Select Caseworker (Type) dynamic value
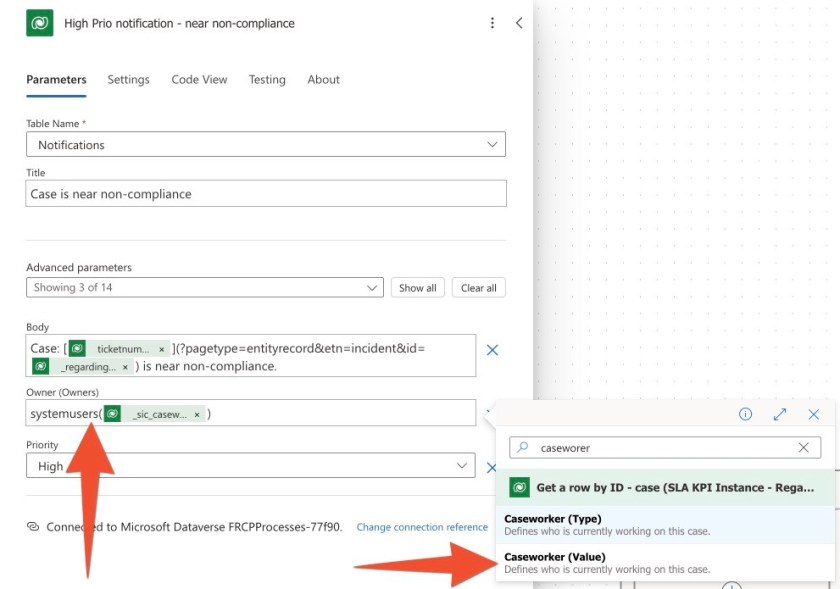 [665, 525]
